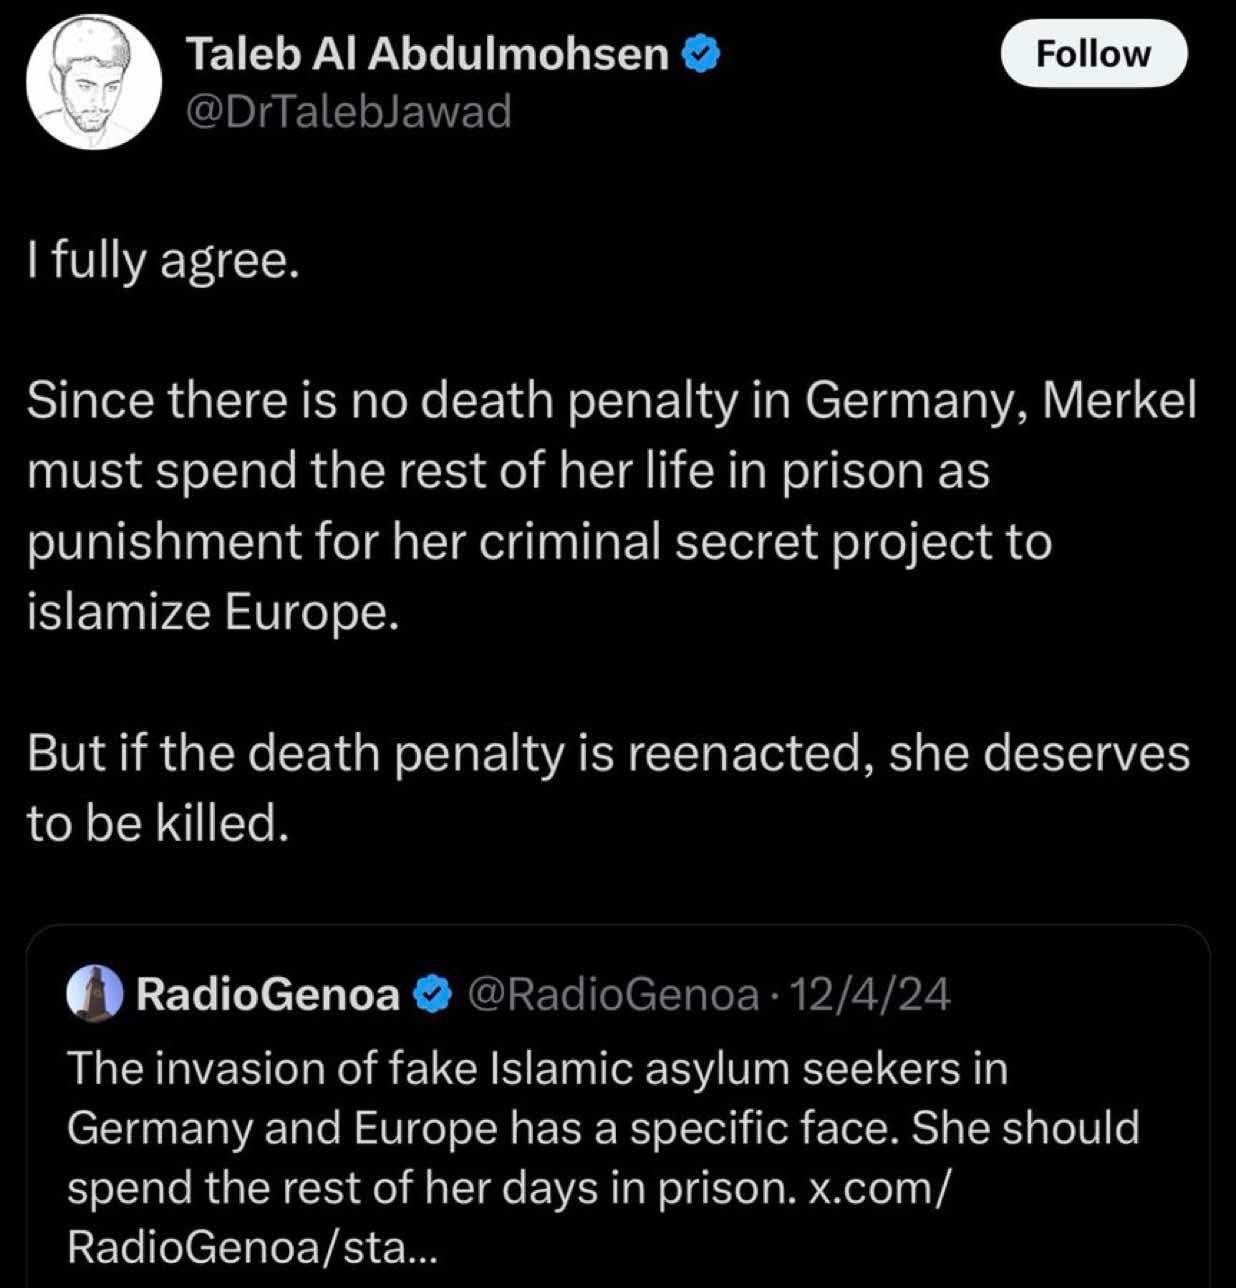Click the @RadioGenoa handle in quoted post
1236x1288 pixels.
point(612,995)
